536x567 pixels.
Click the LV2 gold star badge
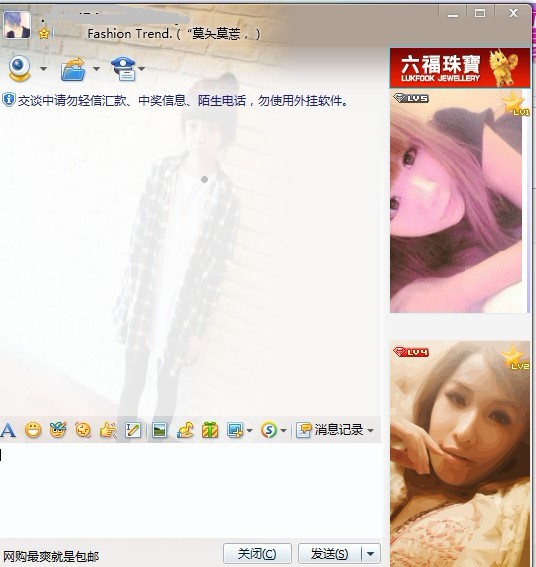(x=516, y=358)
